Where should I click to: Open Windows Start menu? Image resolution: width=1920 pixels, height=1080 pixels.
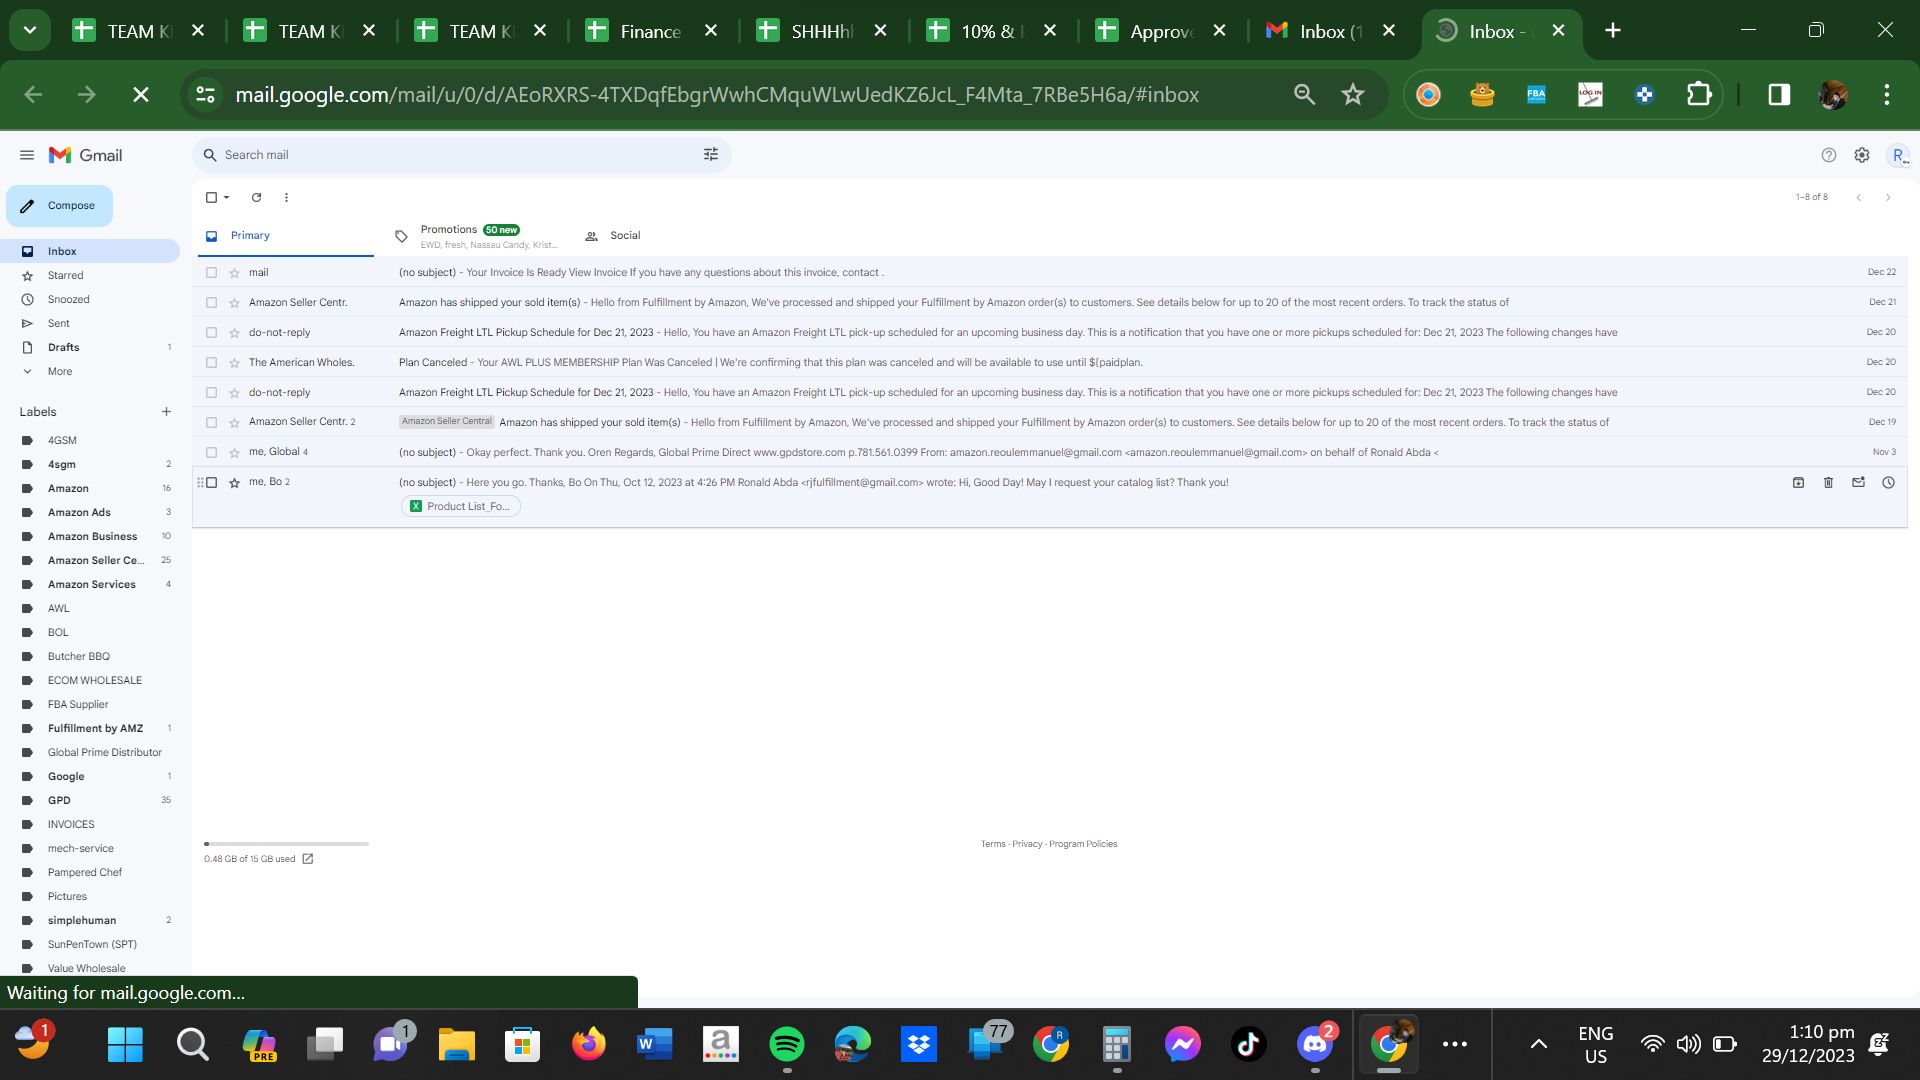click(125, 1044)
